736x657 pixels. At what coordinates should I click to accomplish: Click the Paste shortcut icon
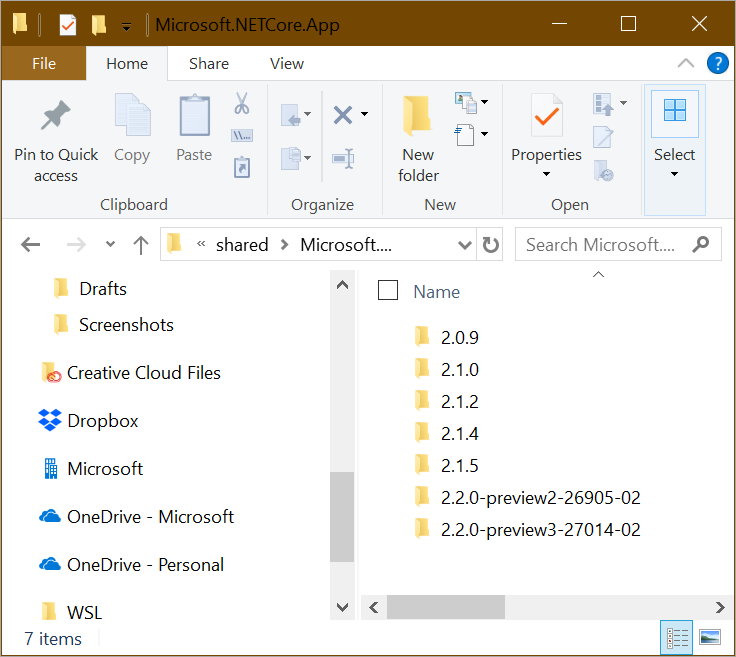[242, 167]
